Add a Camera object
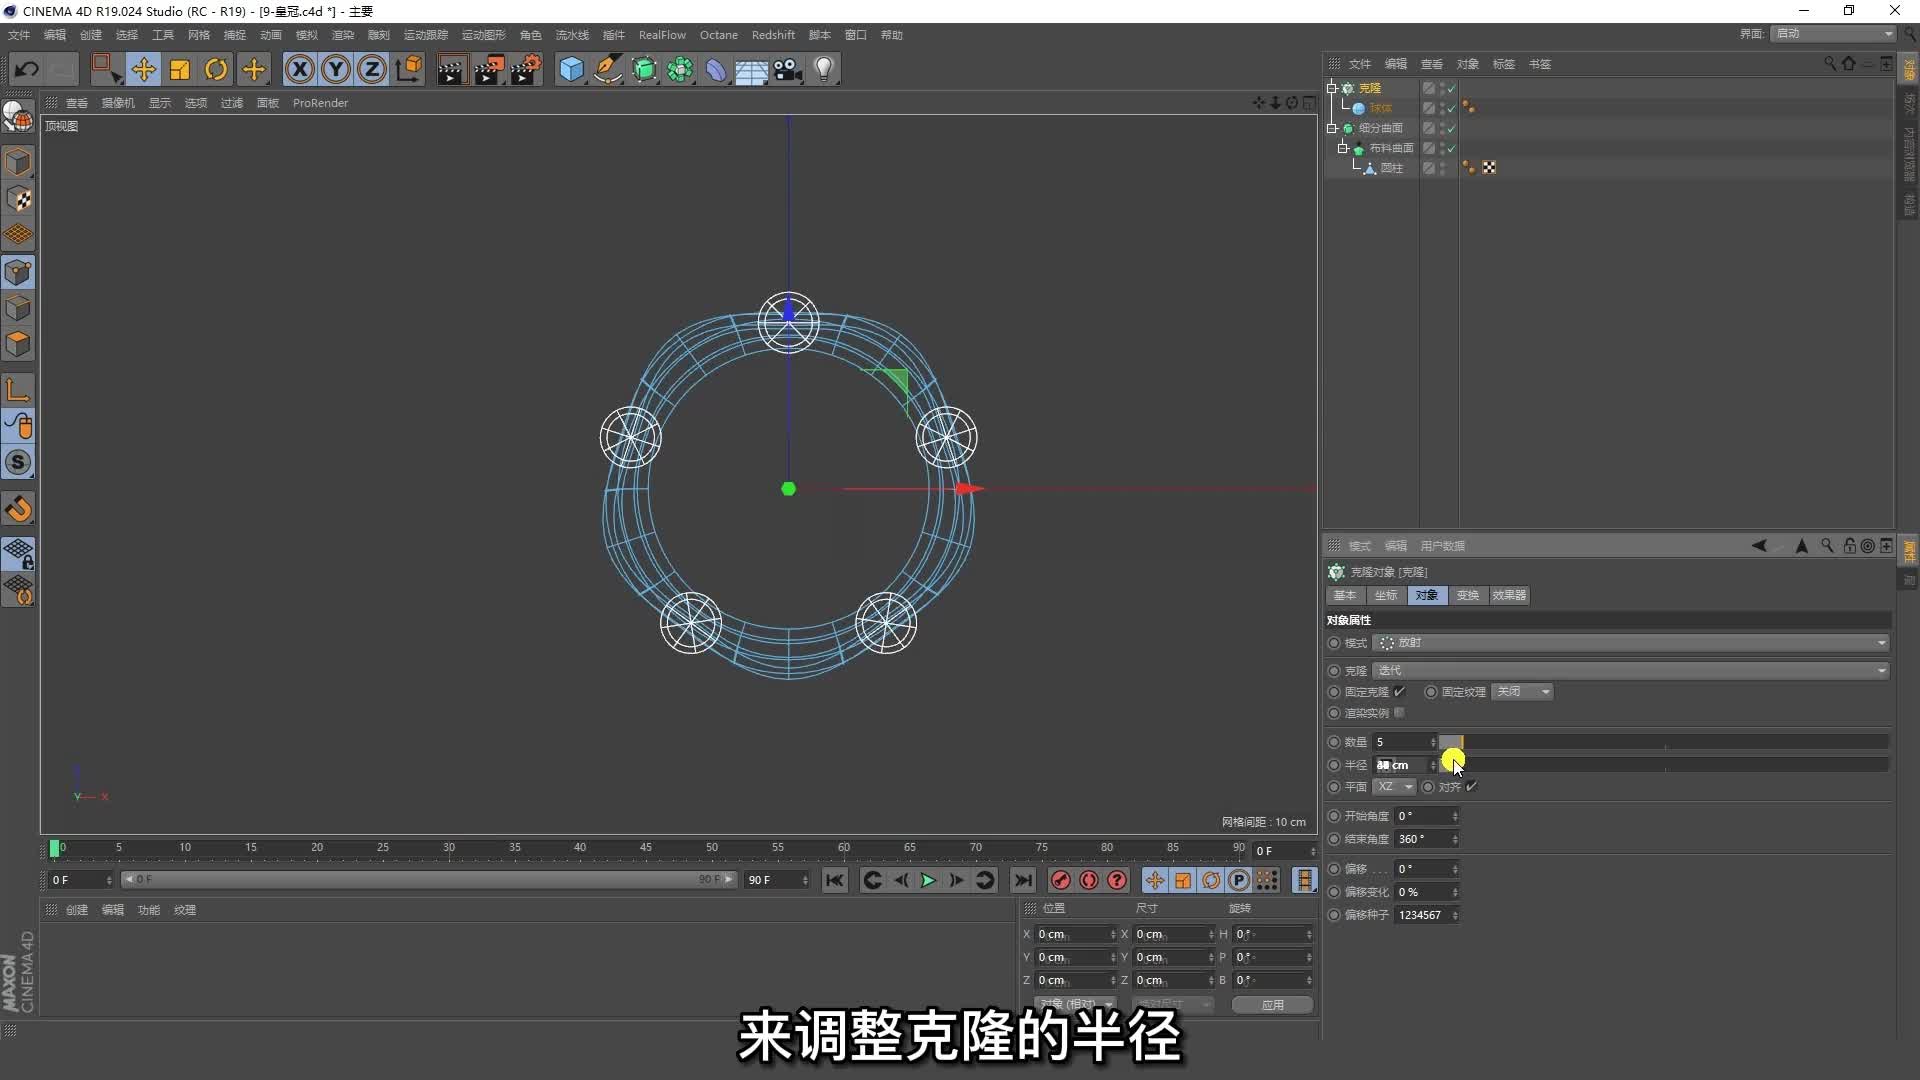Screen dimensions: 1920x1080 [x=787, y=69]
